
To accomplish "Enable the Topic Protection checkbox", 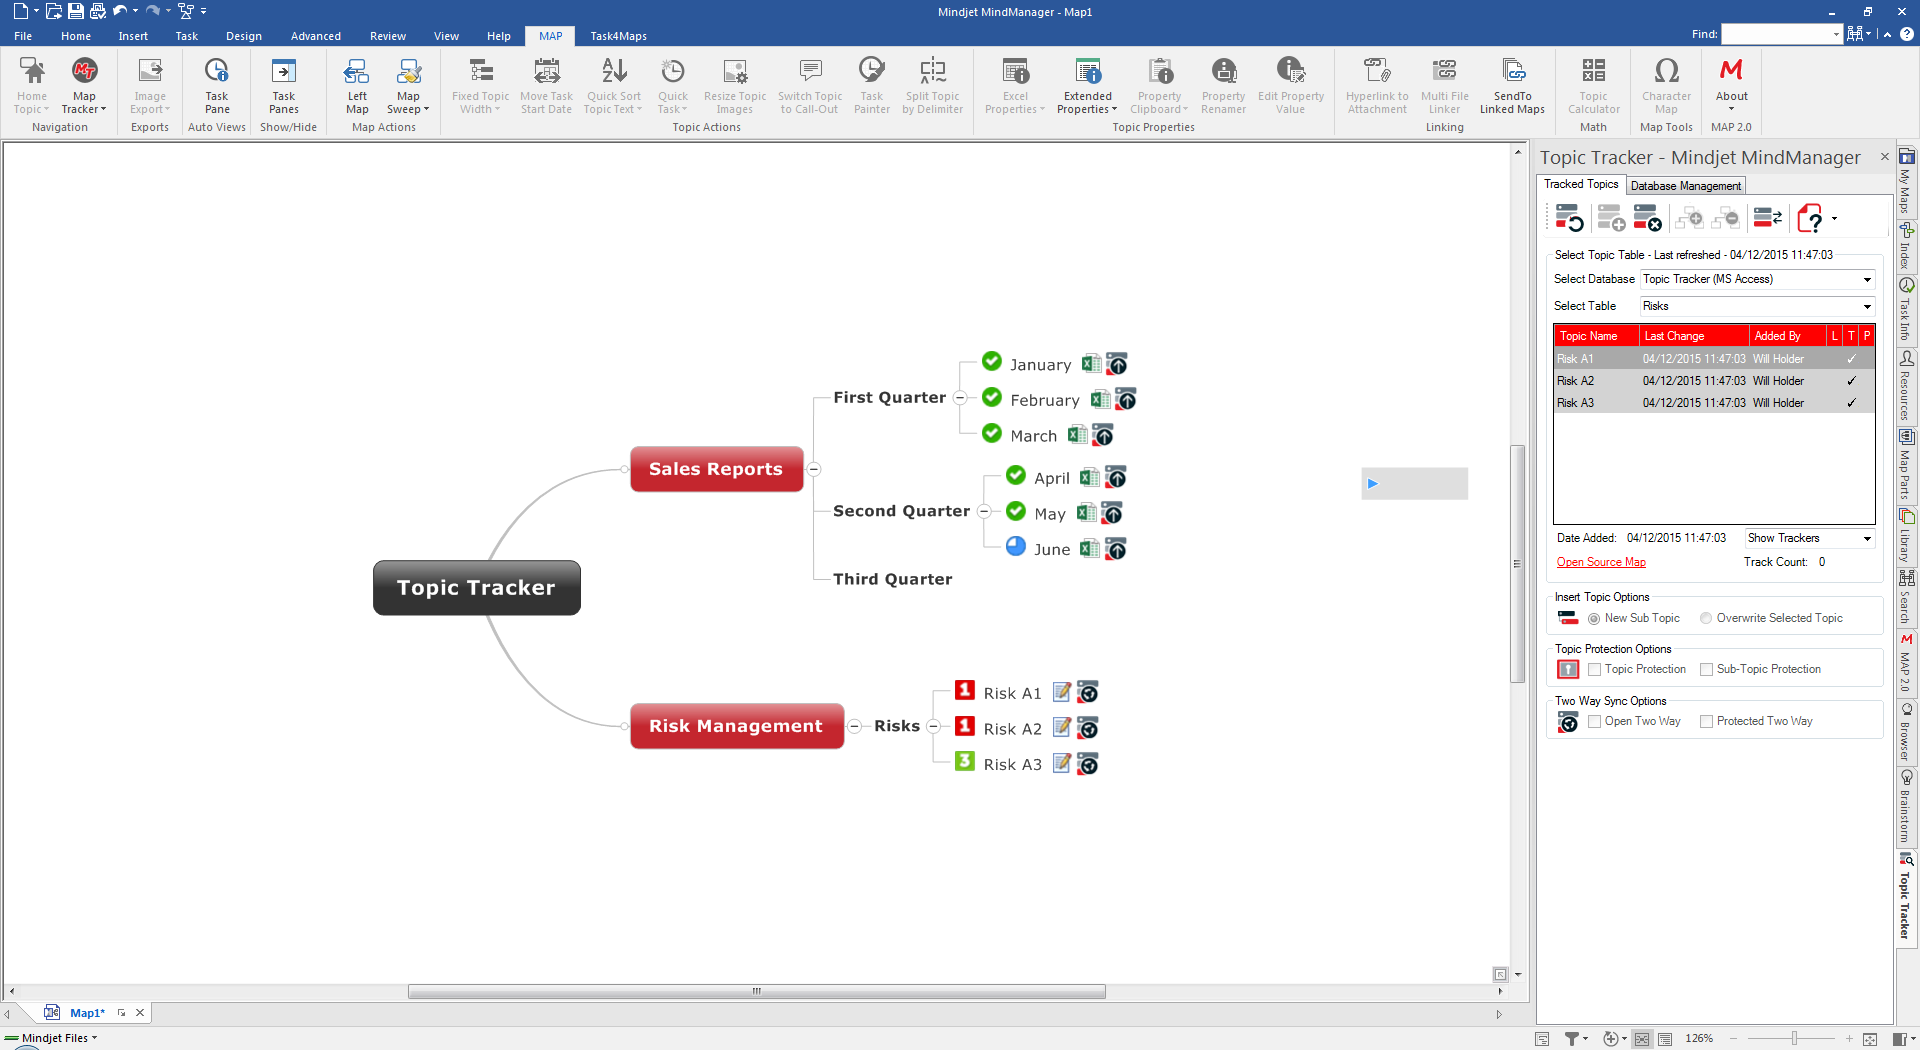I will point(1595,670).
